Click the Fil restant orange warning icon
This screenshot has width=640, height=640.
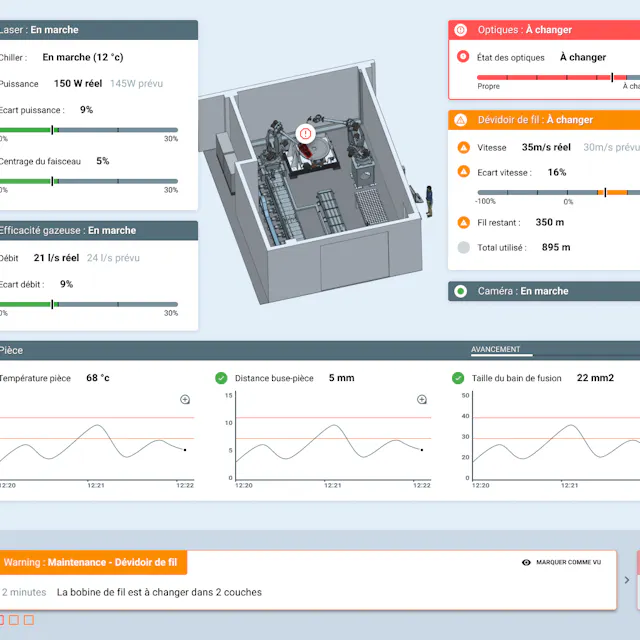click(x=463, y=222)
